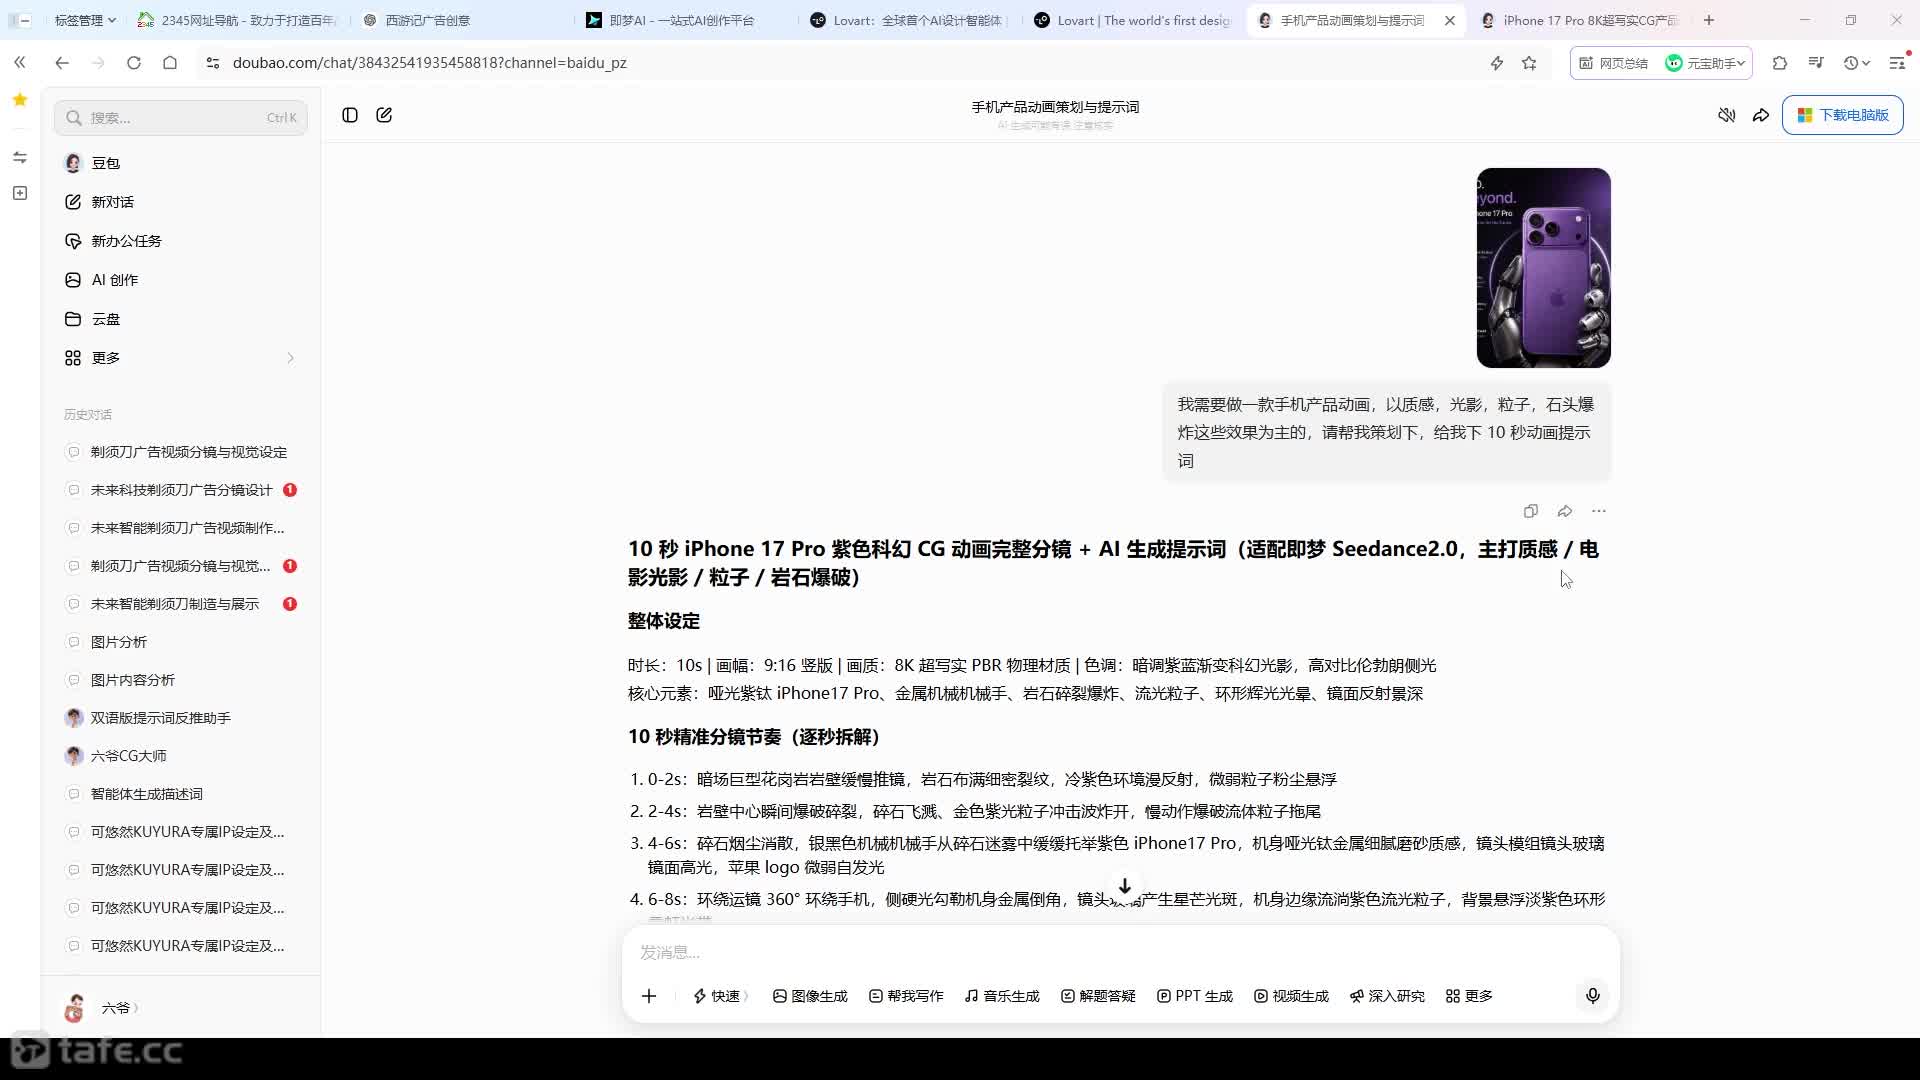Go back to the previous page
This screenshot has width=1920, height=1080.
(x=62, y=63)
